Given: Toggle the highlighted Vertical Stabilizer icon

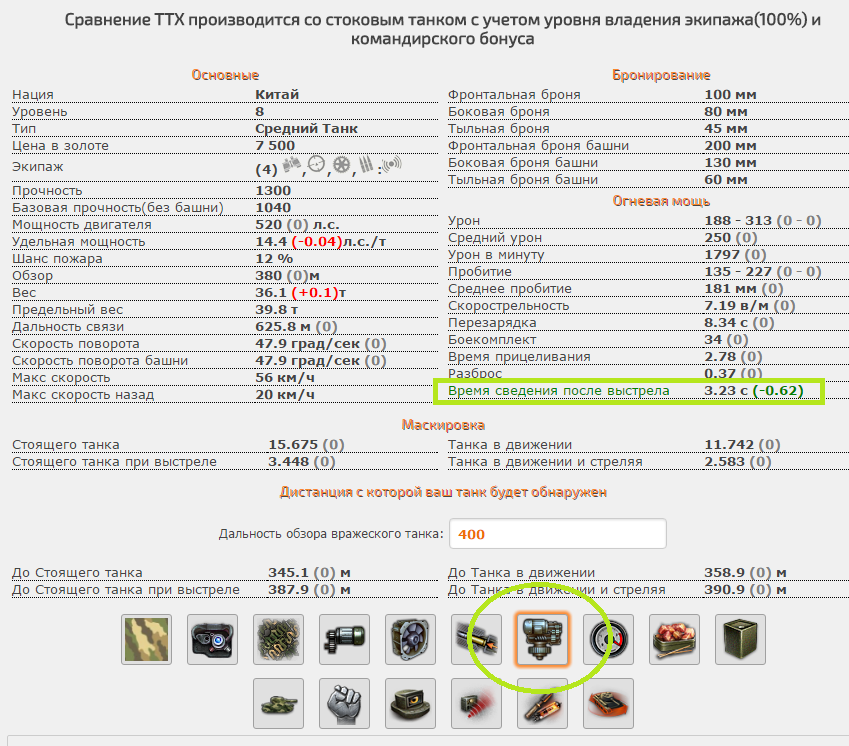Looking at the screenshot, I should tap(543, 639).
